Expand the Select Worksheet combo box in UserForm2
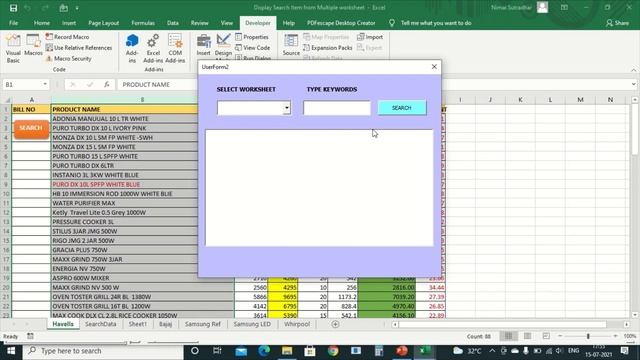The image size is (640, 360). [287, 108]
